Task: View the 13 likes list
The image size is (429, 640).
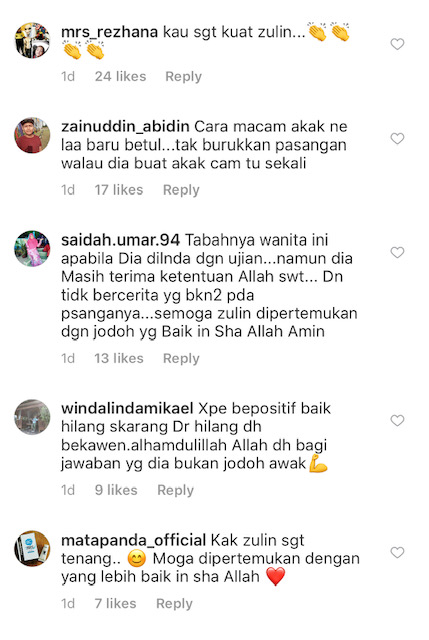Action: pos(119,358)
